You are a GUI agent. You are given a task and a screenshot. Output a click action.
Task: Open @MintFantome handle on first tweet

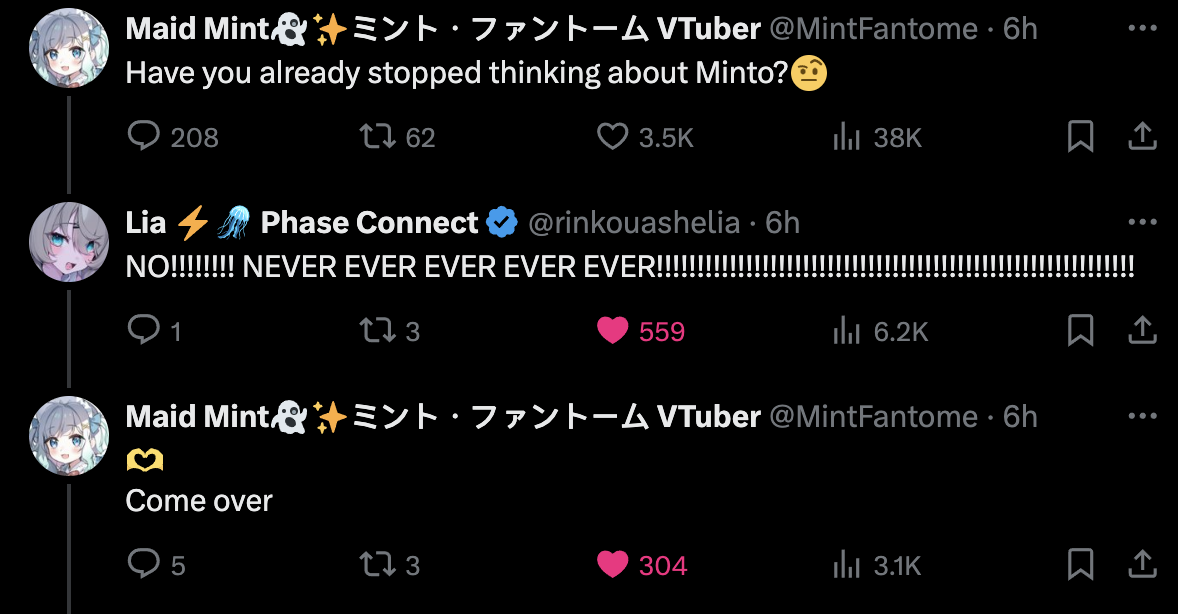click(871, 29)
